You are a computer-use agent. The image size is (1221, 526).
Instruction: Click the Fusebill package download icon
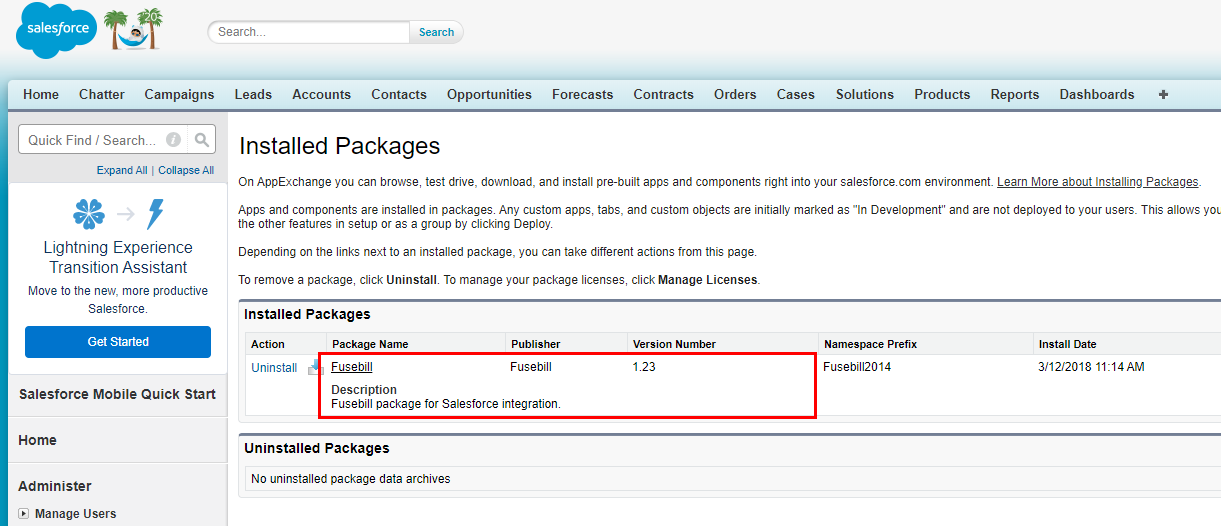point(315,367)
